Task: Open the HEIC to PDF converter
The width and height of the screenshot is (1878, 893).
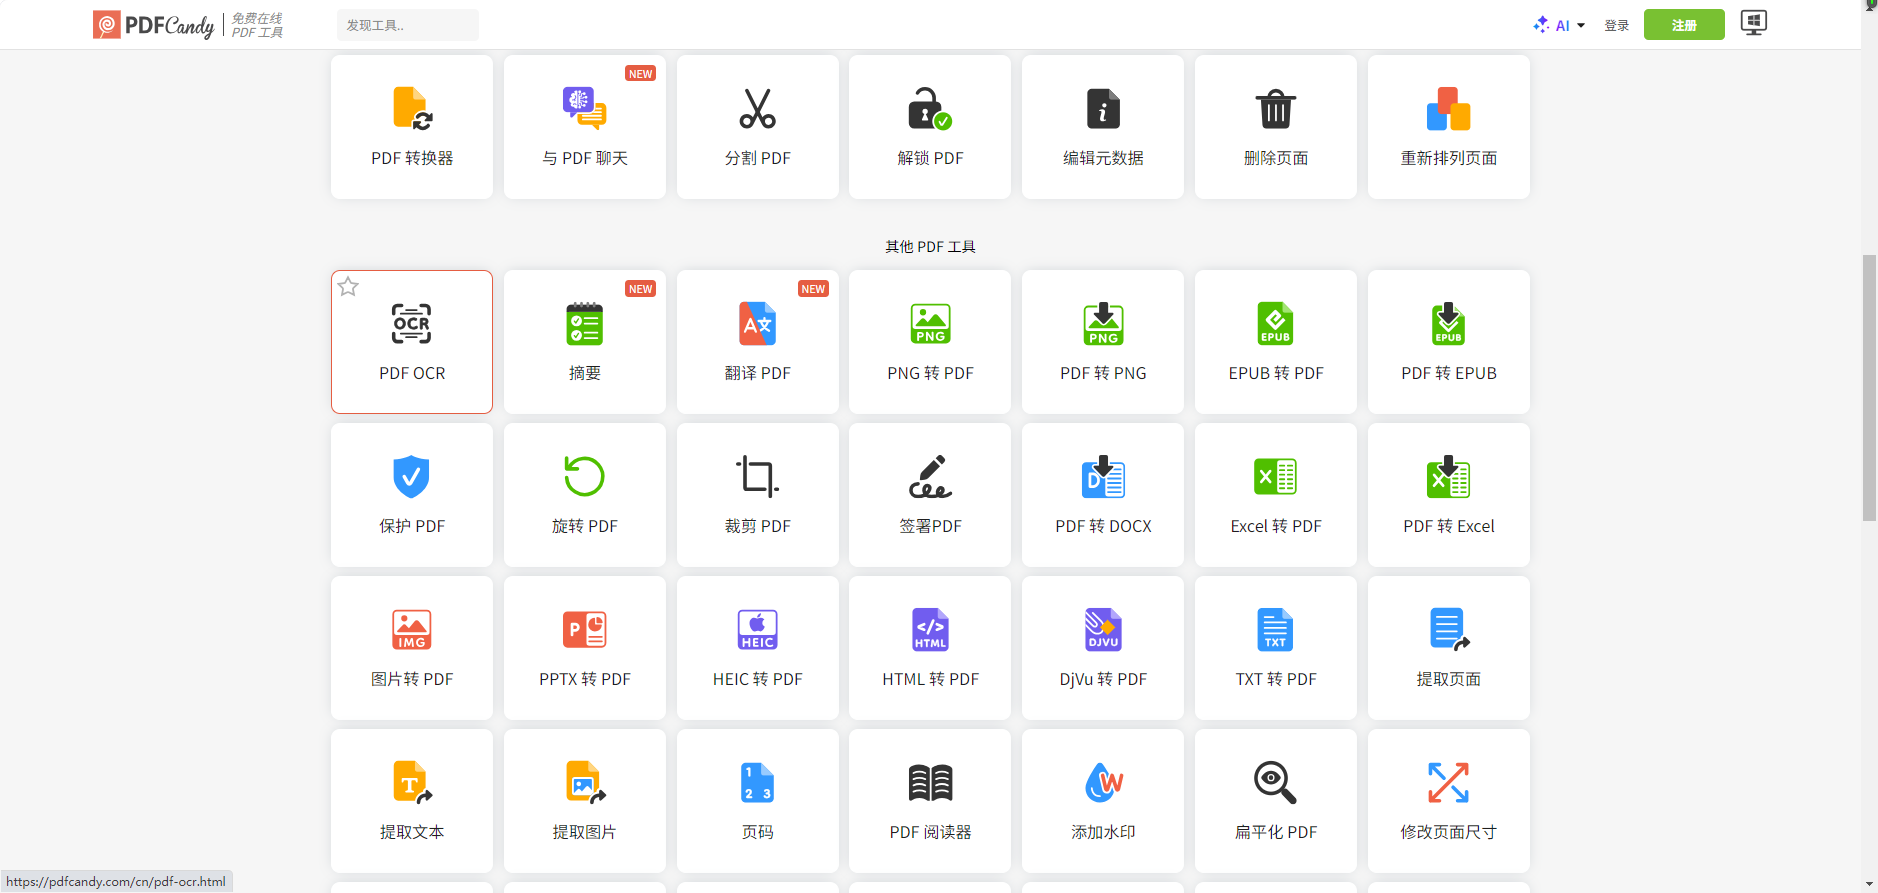Action: click(757, 648)
